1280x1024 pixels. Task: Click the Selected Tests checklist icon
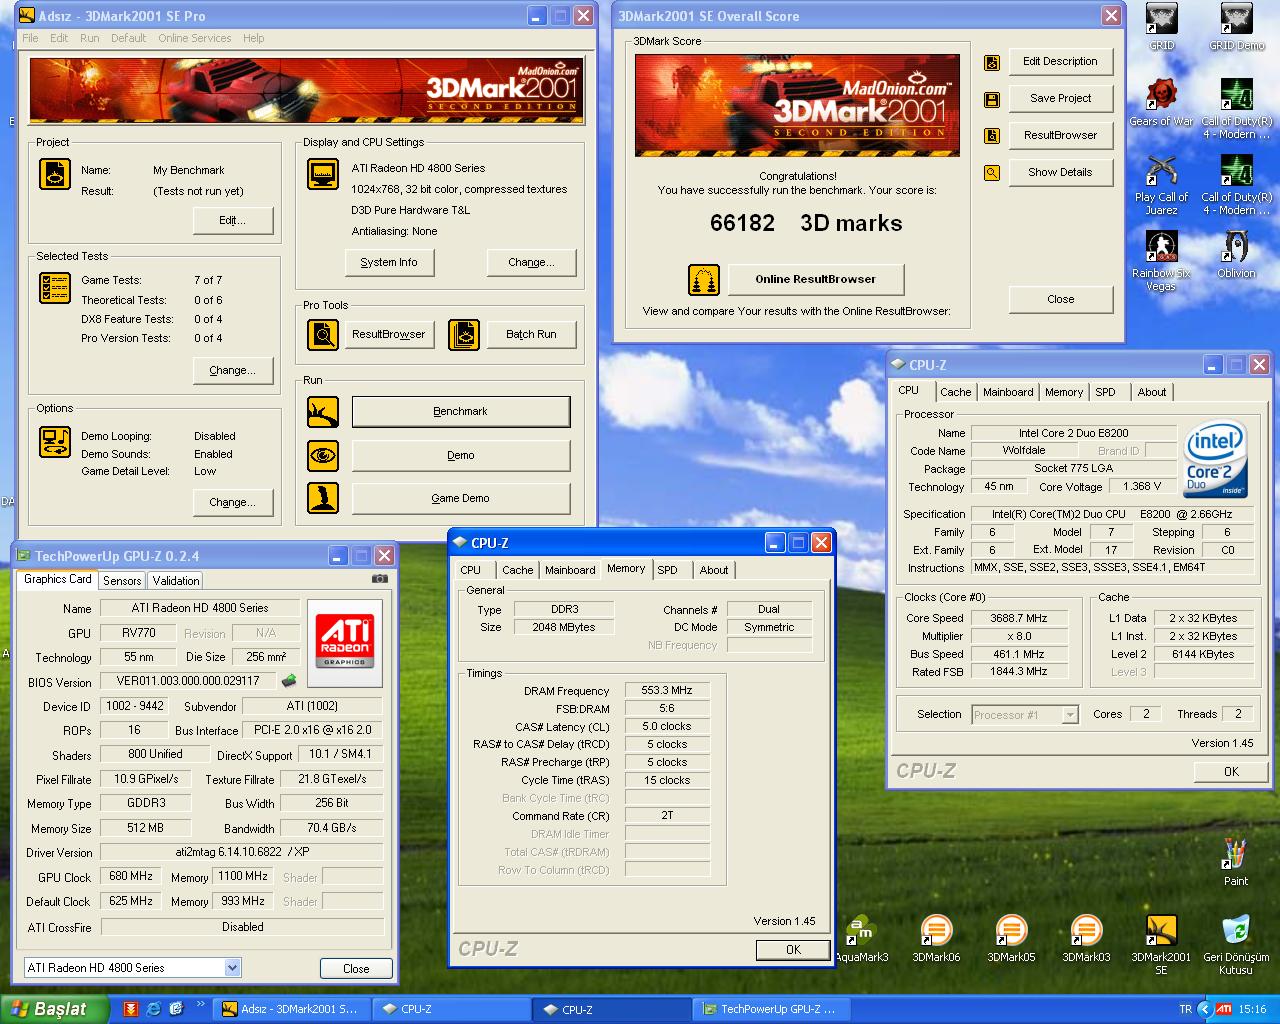pos(54,288)
